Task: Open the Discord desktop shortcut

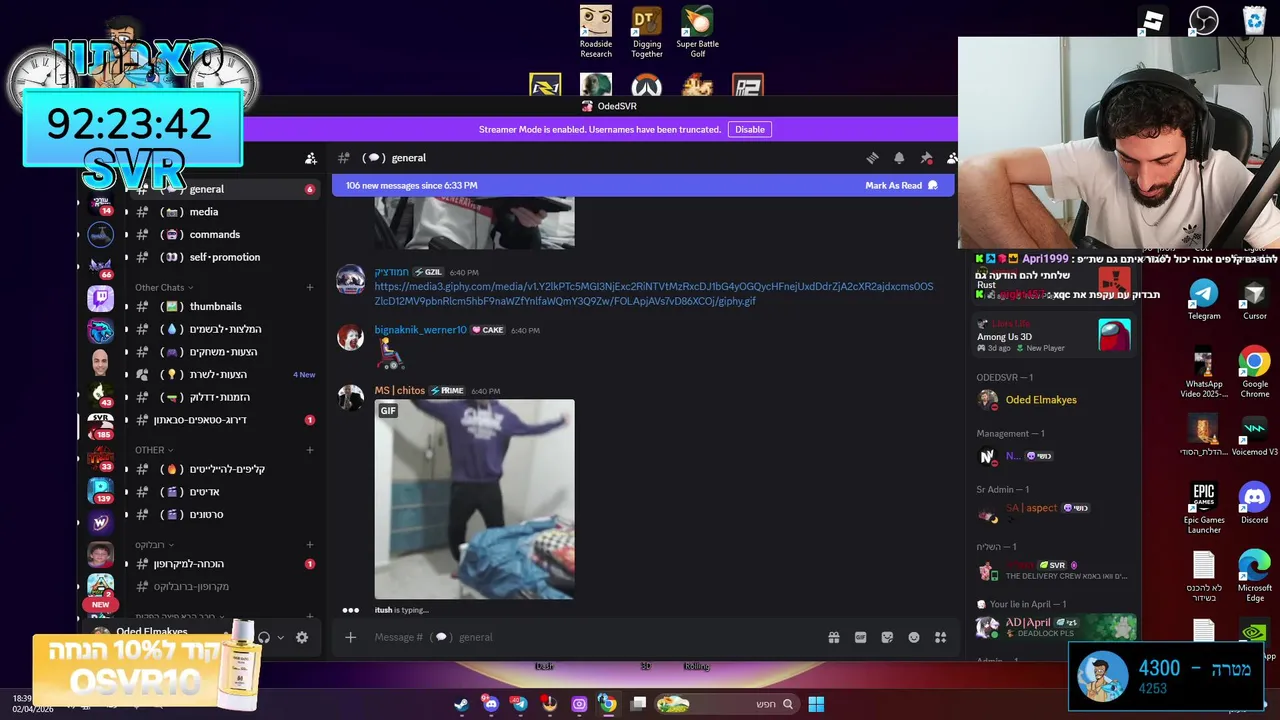Action: pos(1255,503)
